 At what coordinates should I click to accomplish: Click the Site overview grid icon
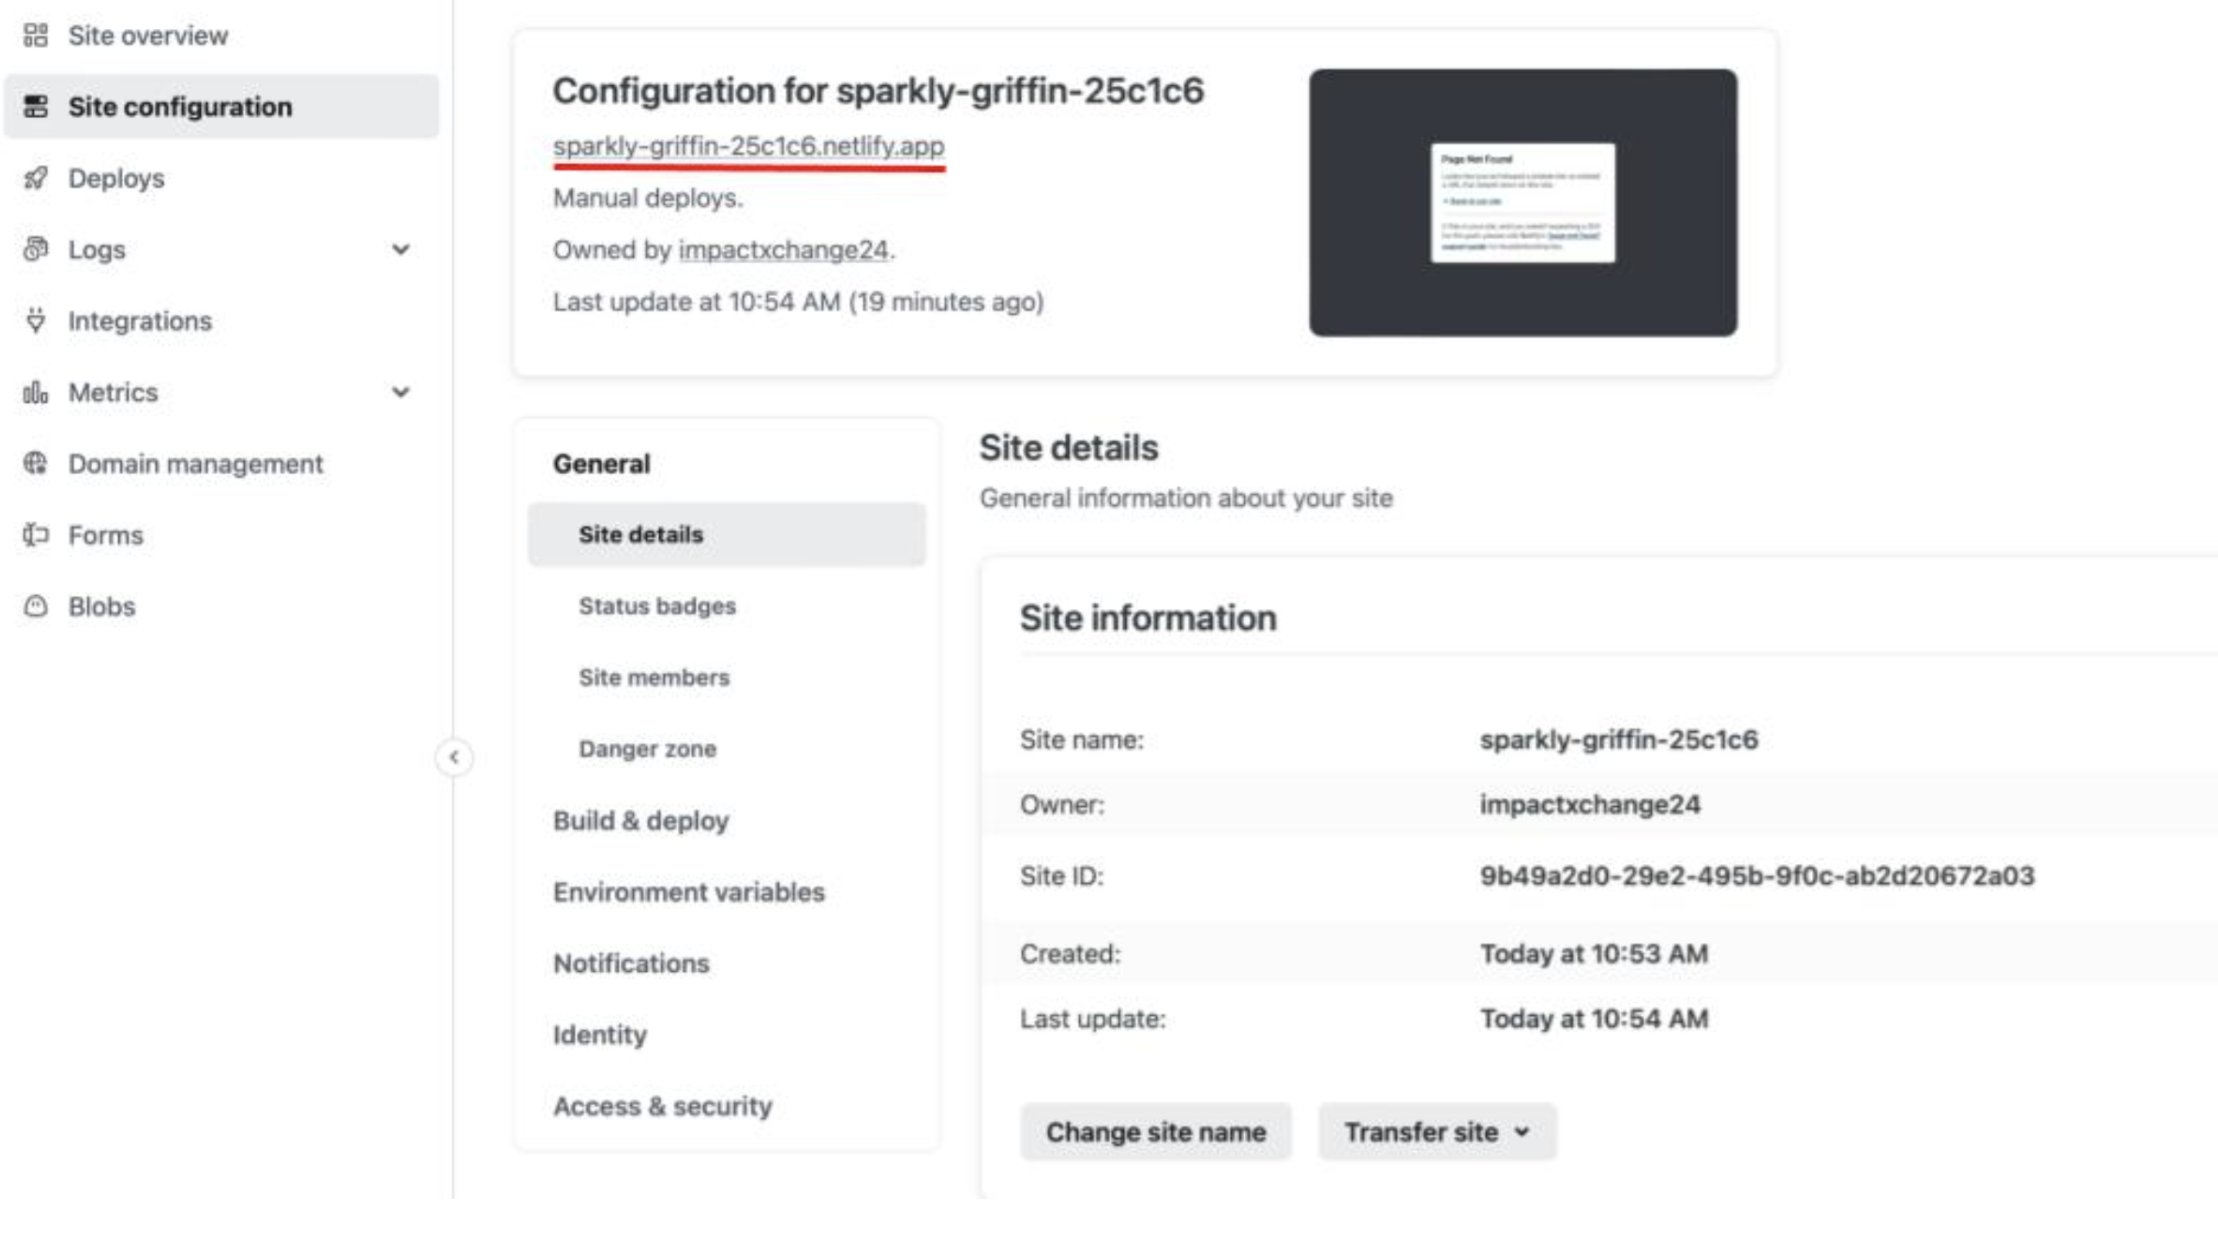36,36
